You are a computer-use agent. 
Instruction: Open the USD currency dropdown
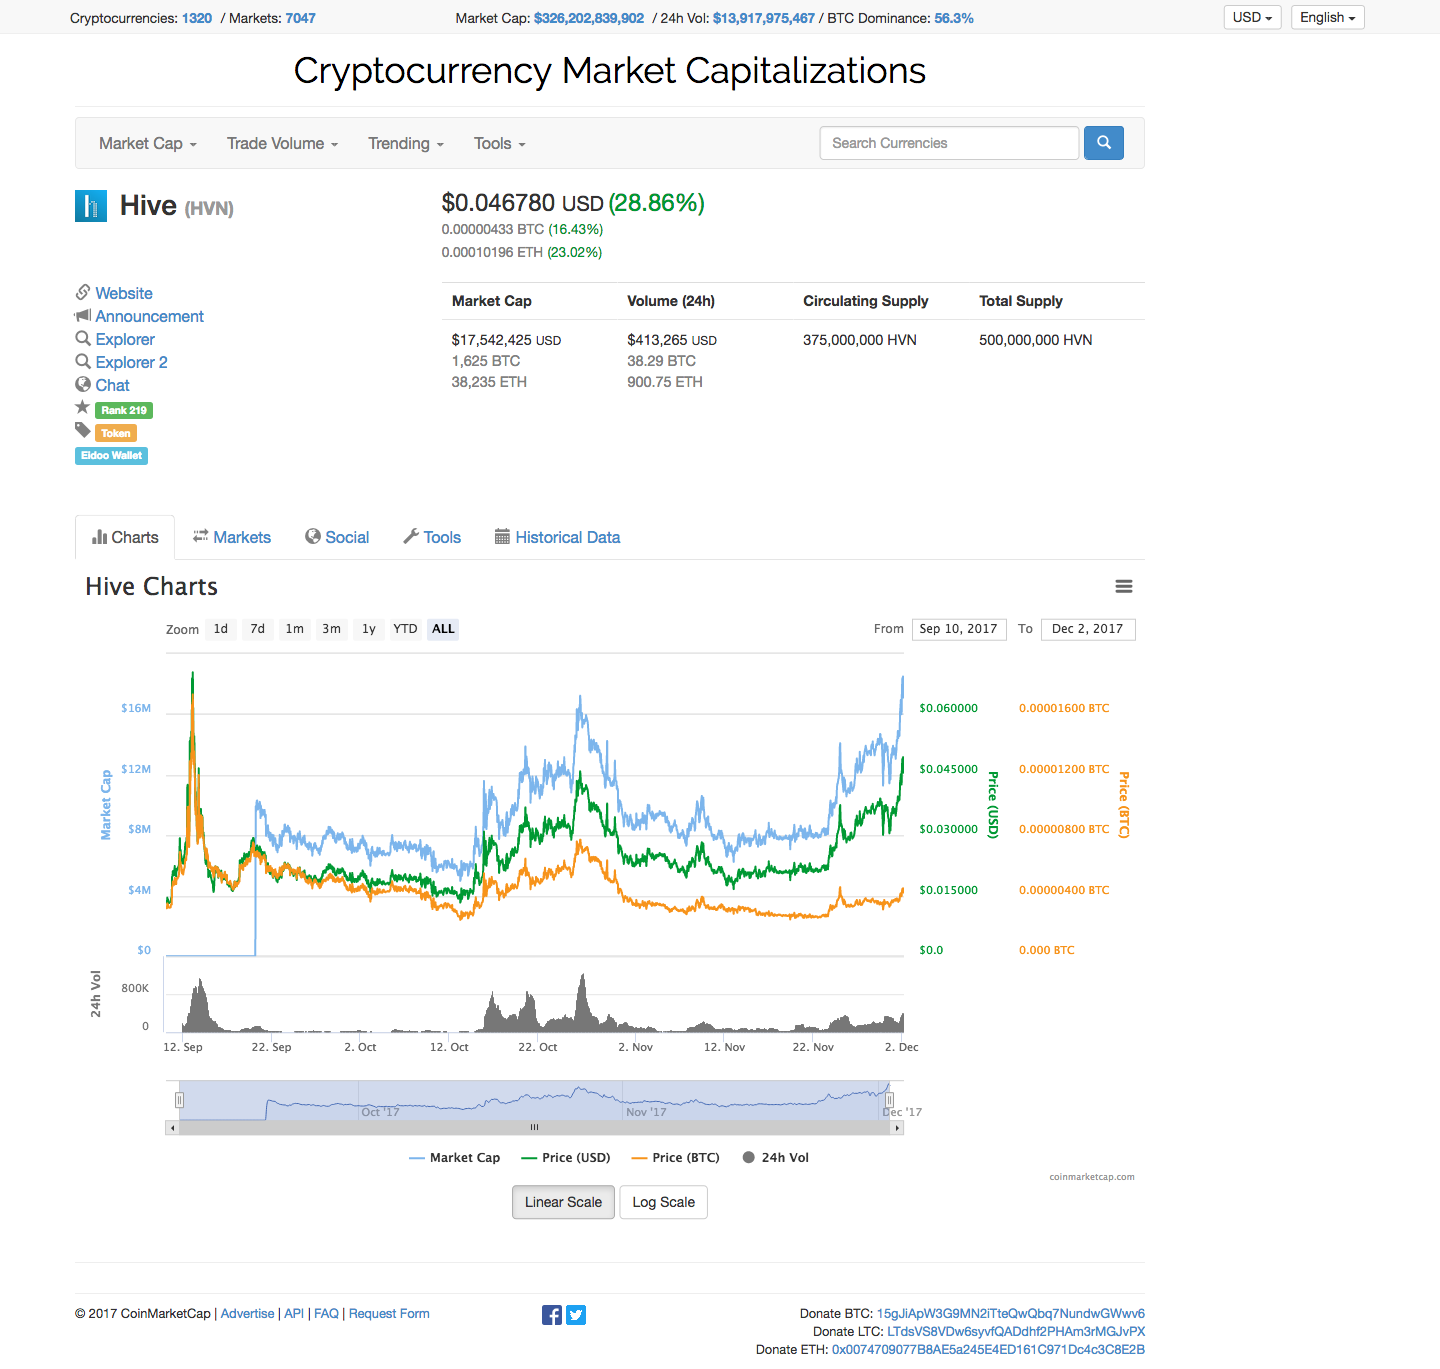(x=1252, y=17)
